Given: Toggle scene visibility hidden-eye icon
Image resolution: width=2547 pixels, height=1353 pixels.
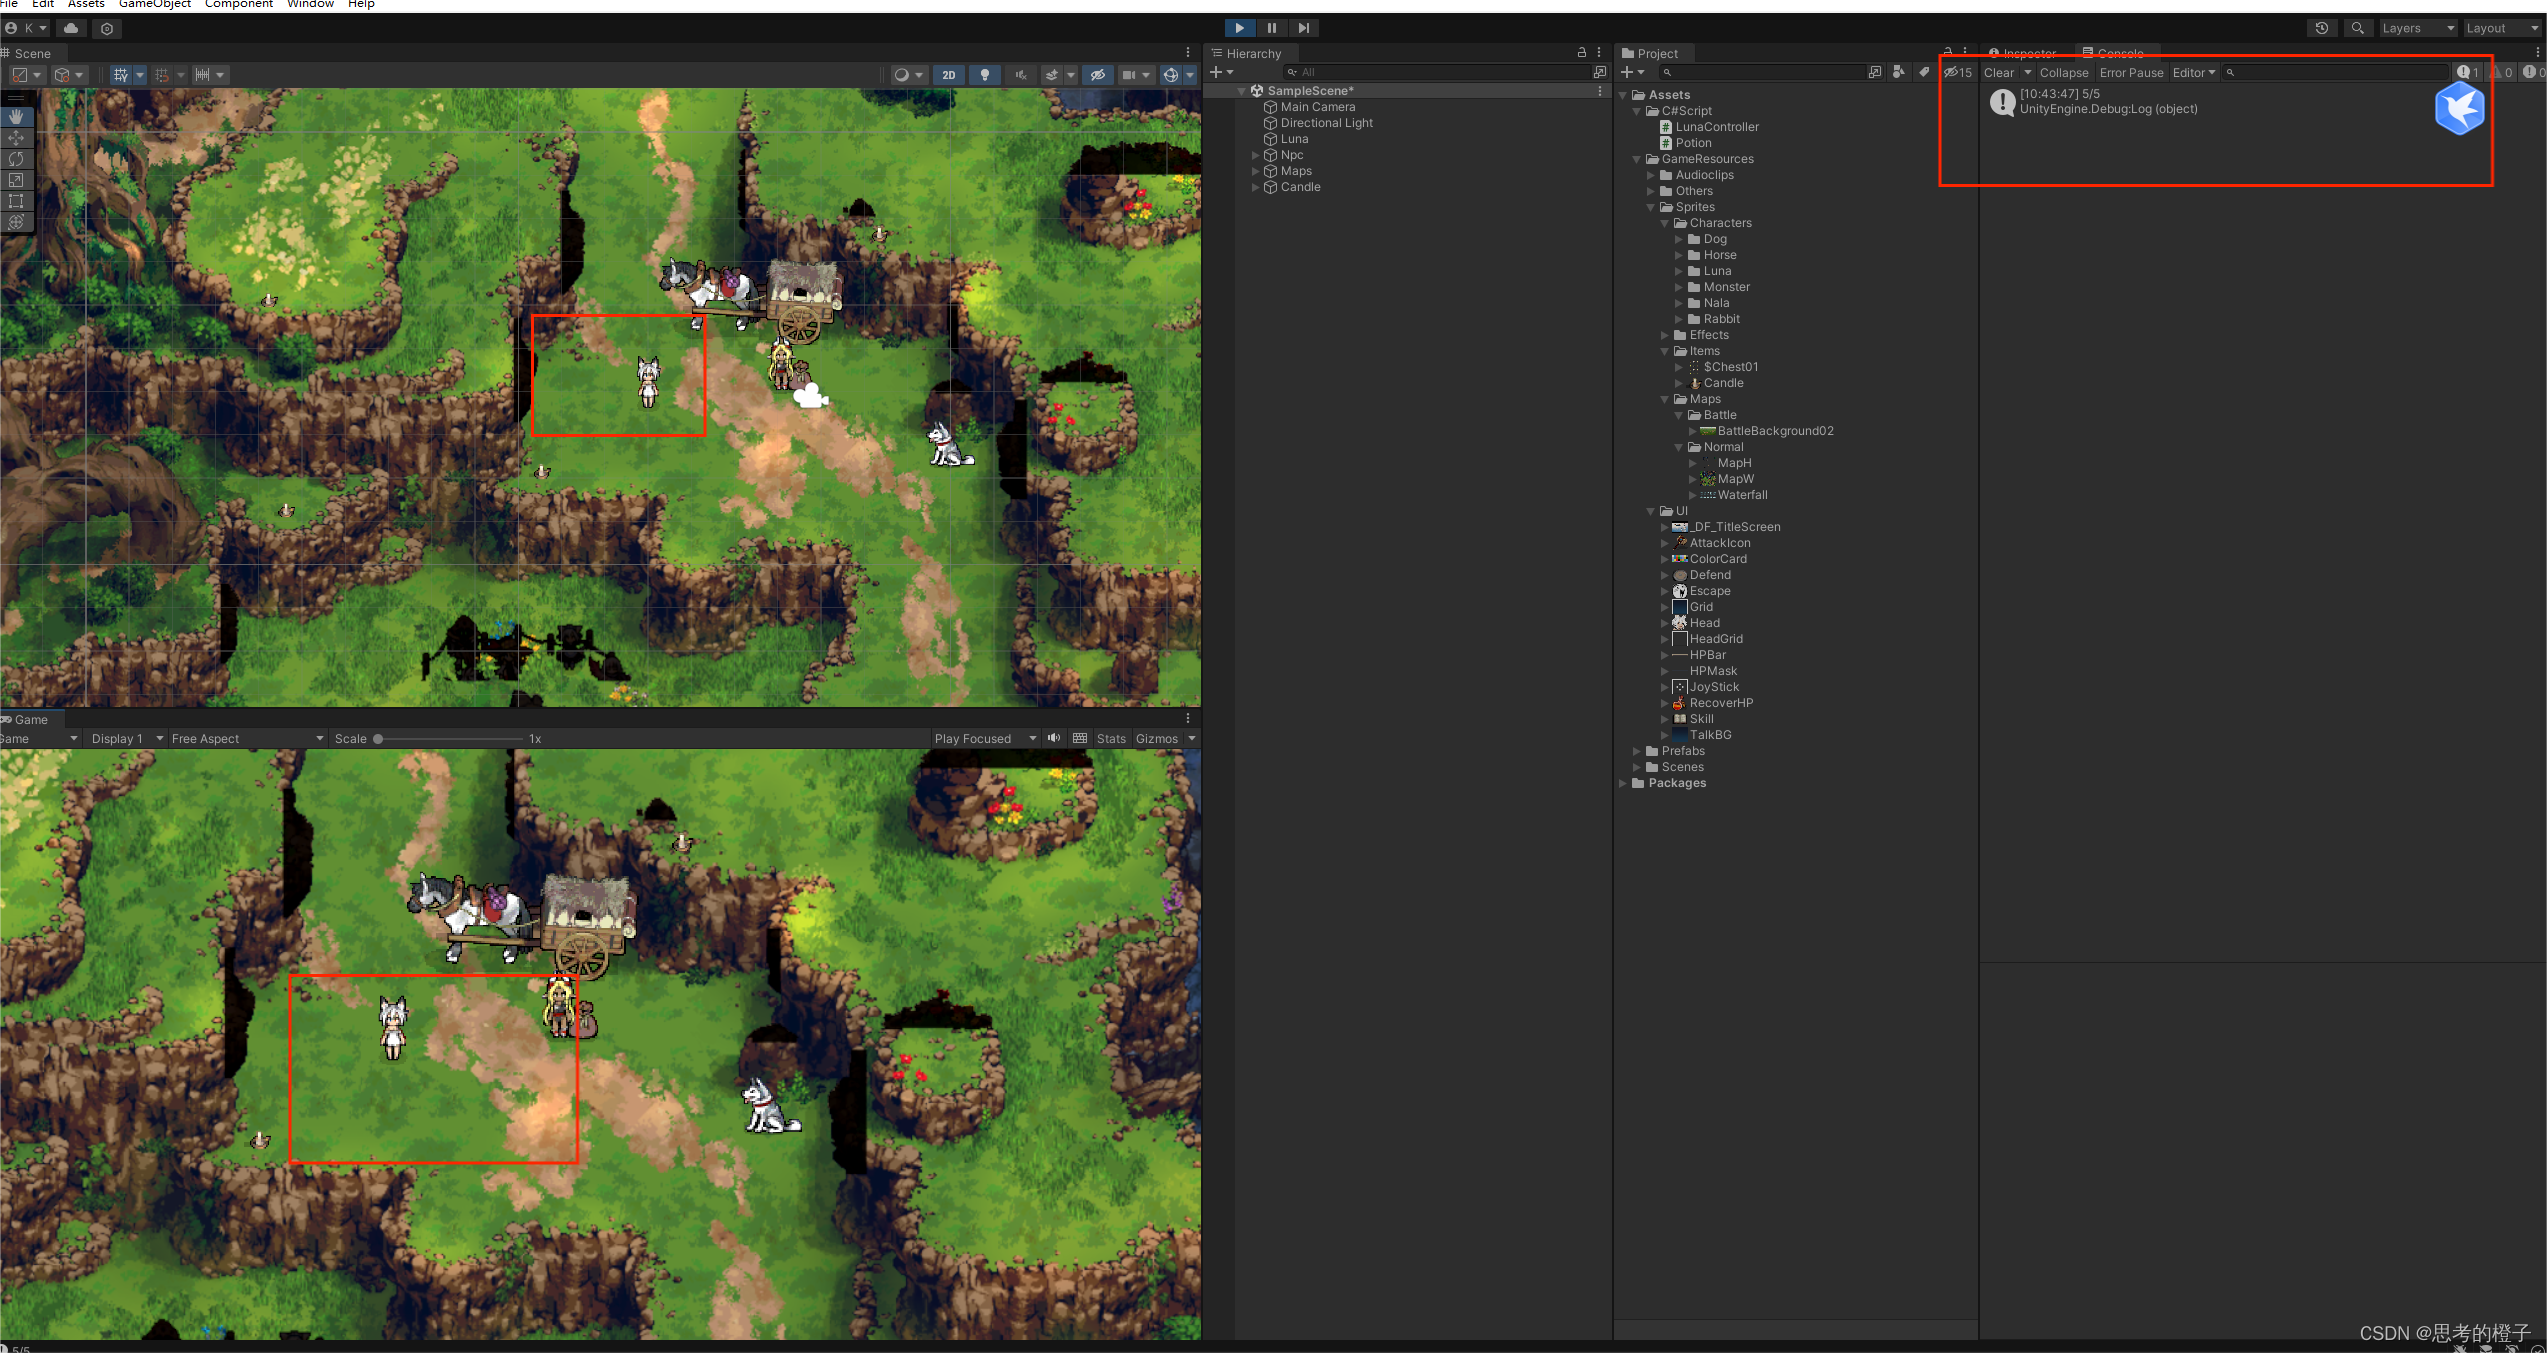Looking at the screenshot, I should pyautogui.click(x=1097, y=75).
